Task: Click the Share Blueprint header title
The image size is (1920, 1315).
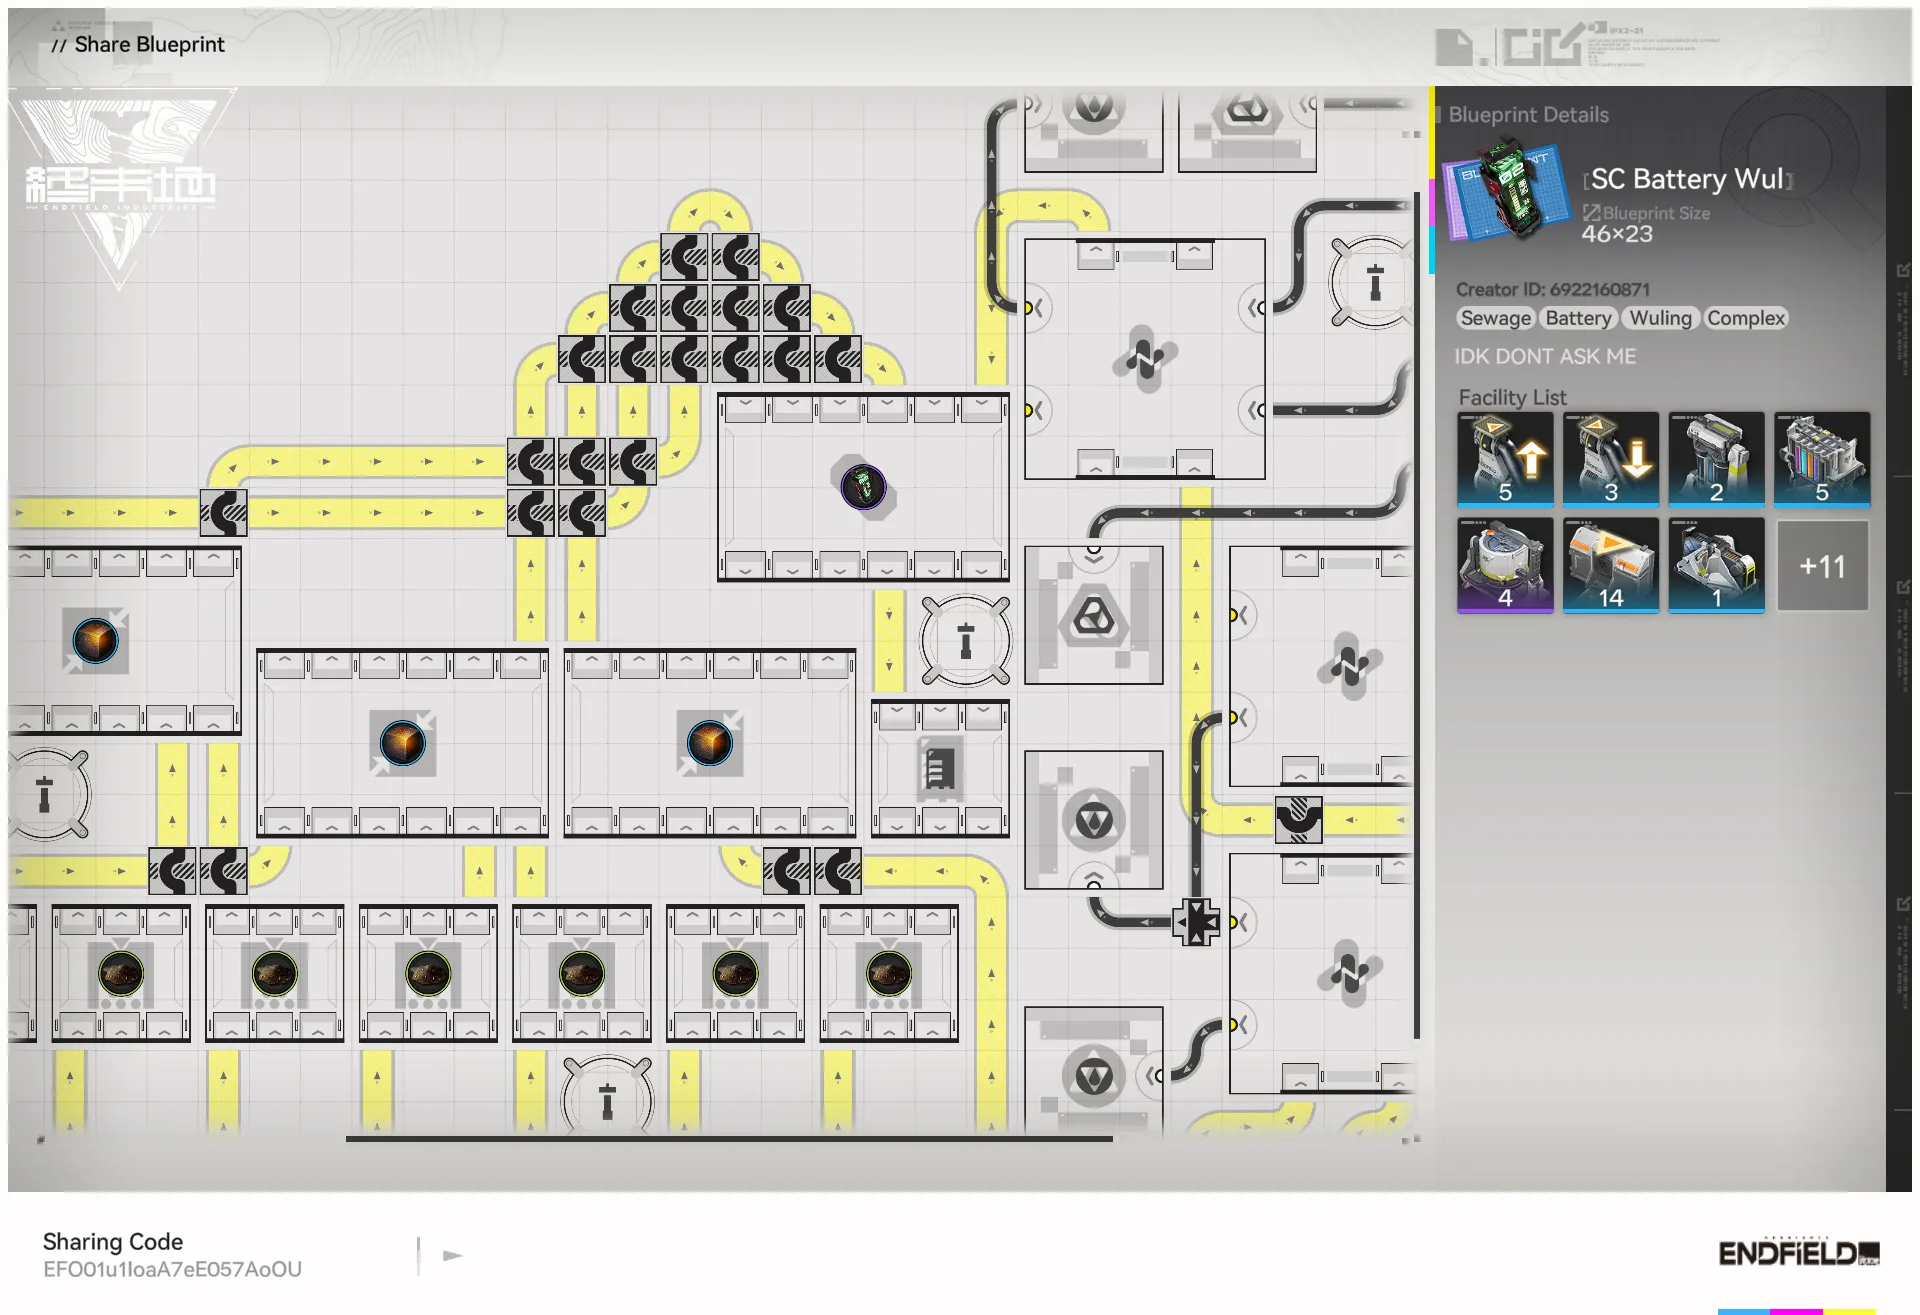Action: pyautogui.click(x=149, y=44)
